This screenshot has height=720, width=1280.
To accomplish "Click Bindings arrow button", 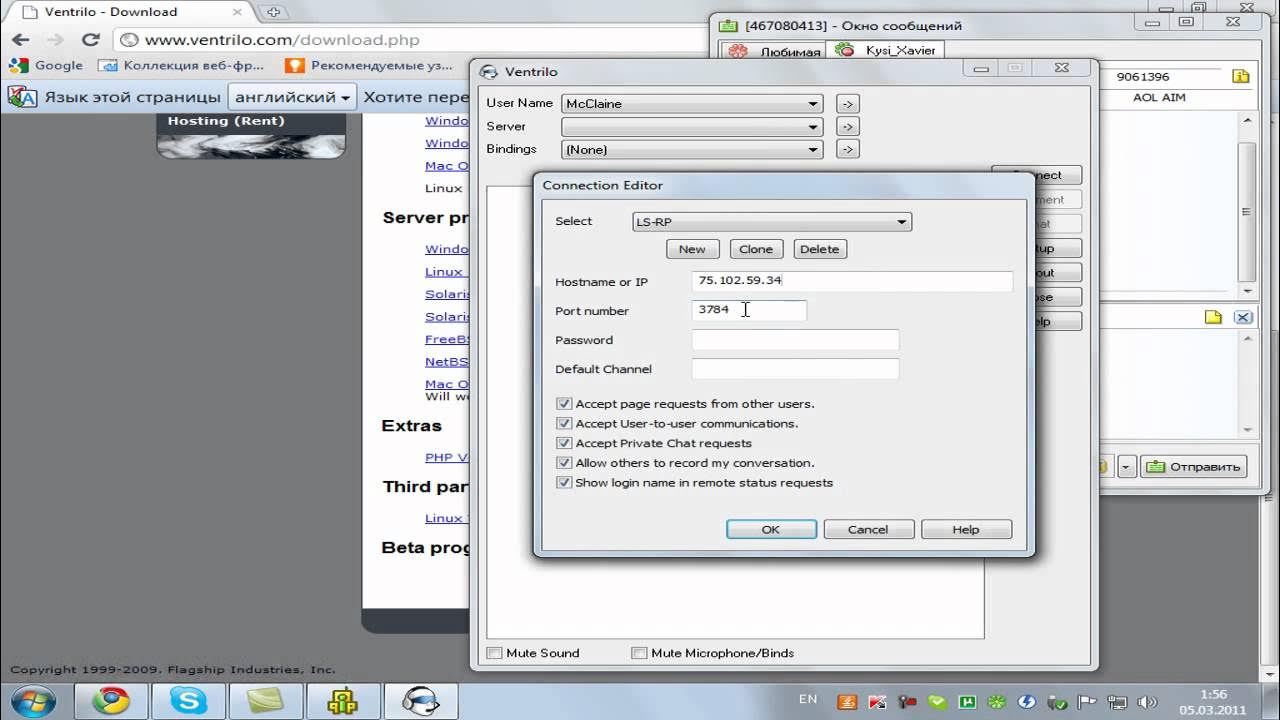I will [847, 149].
